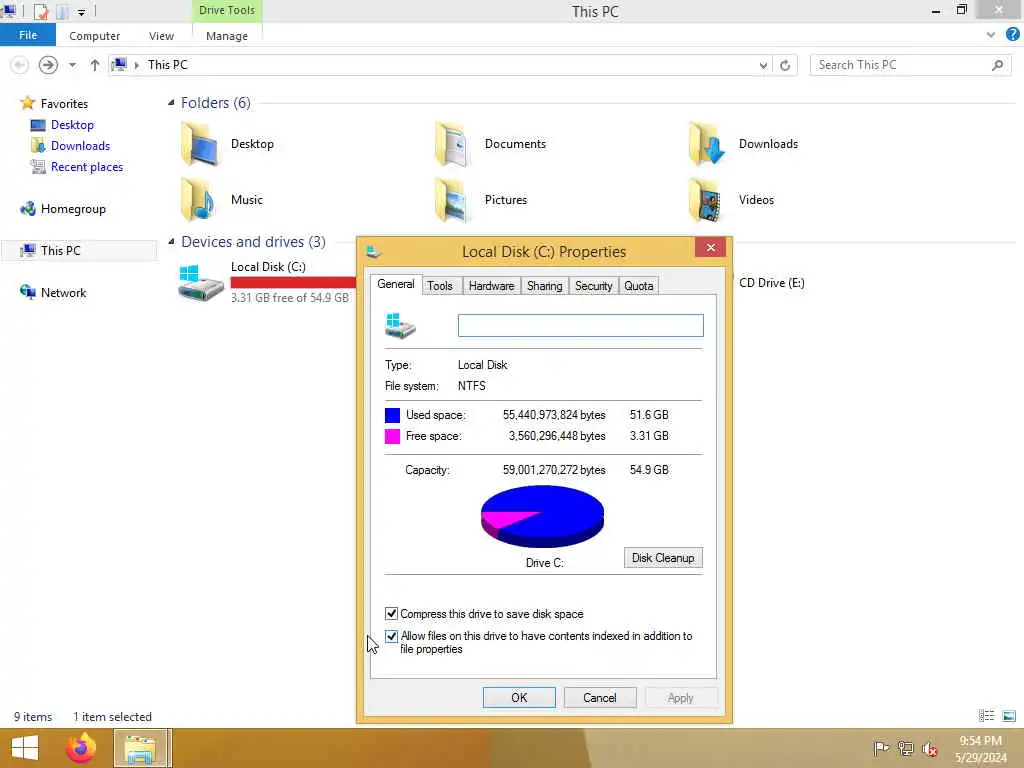
Task: Open Customize Quick Access Toolbar dropdown
Action: pyautogui.click(x=81, y=12)
